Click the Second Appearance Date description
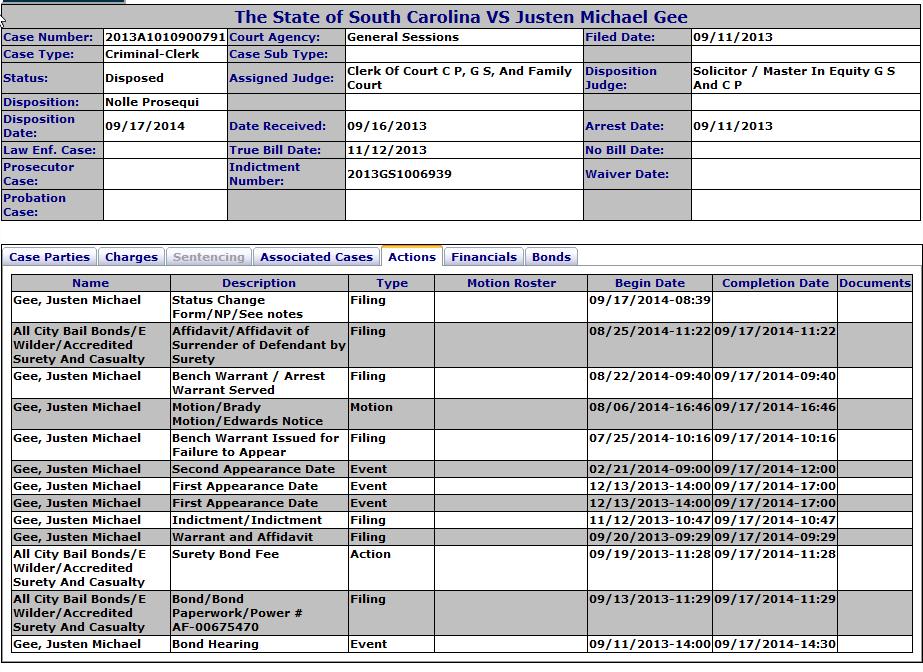Image resolution: width=923 pixels, height=672 pixels. [x=253, y=470]
